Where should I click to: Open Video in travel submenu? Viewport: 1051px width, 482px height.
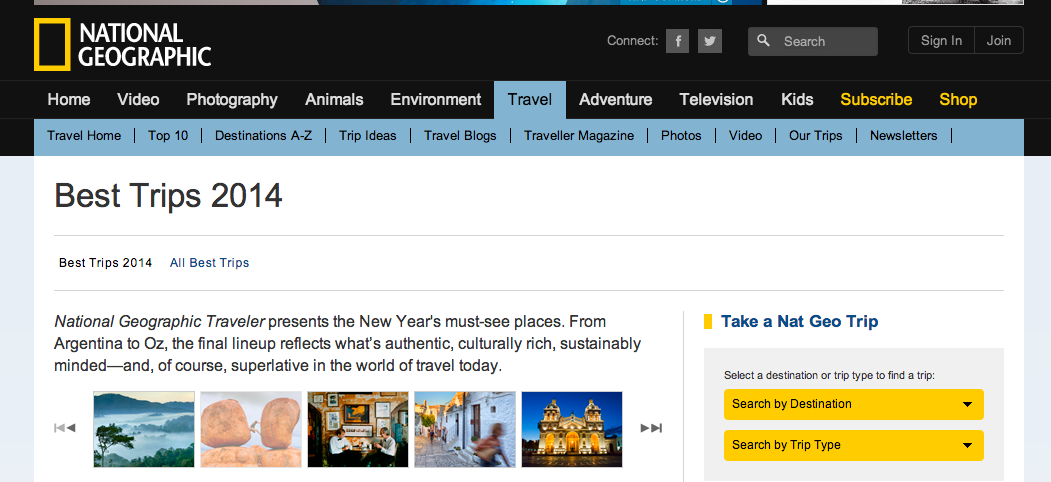[x=745, y=135]
